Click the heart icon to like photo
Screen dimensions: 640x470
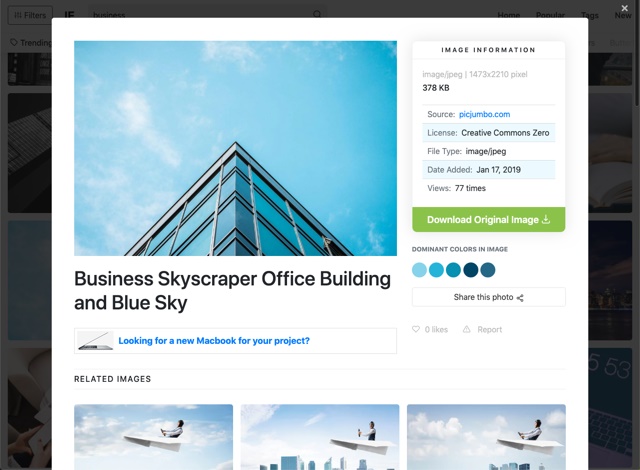point(416,329)
